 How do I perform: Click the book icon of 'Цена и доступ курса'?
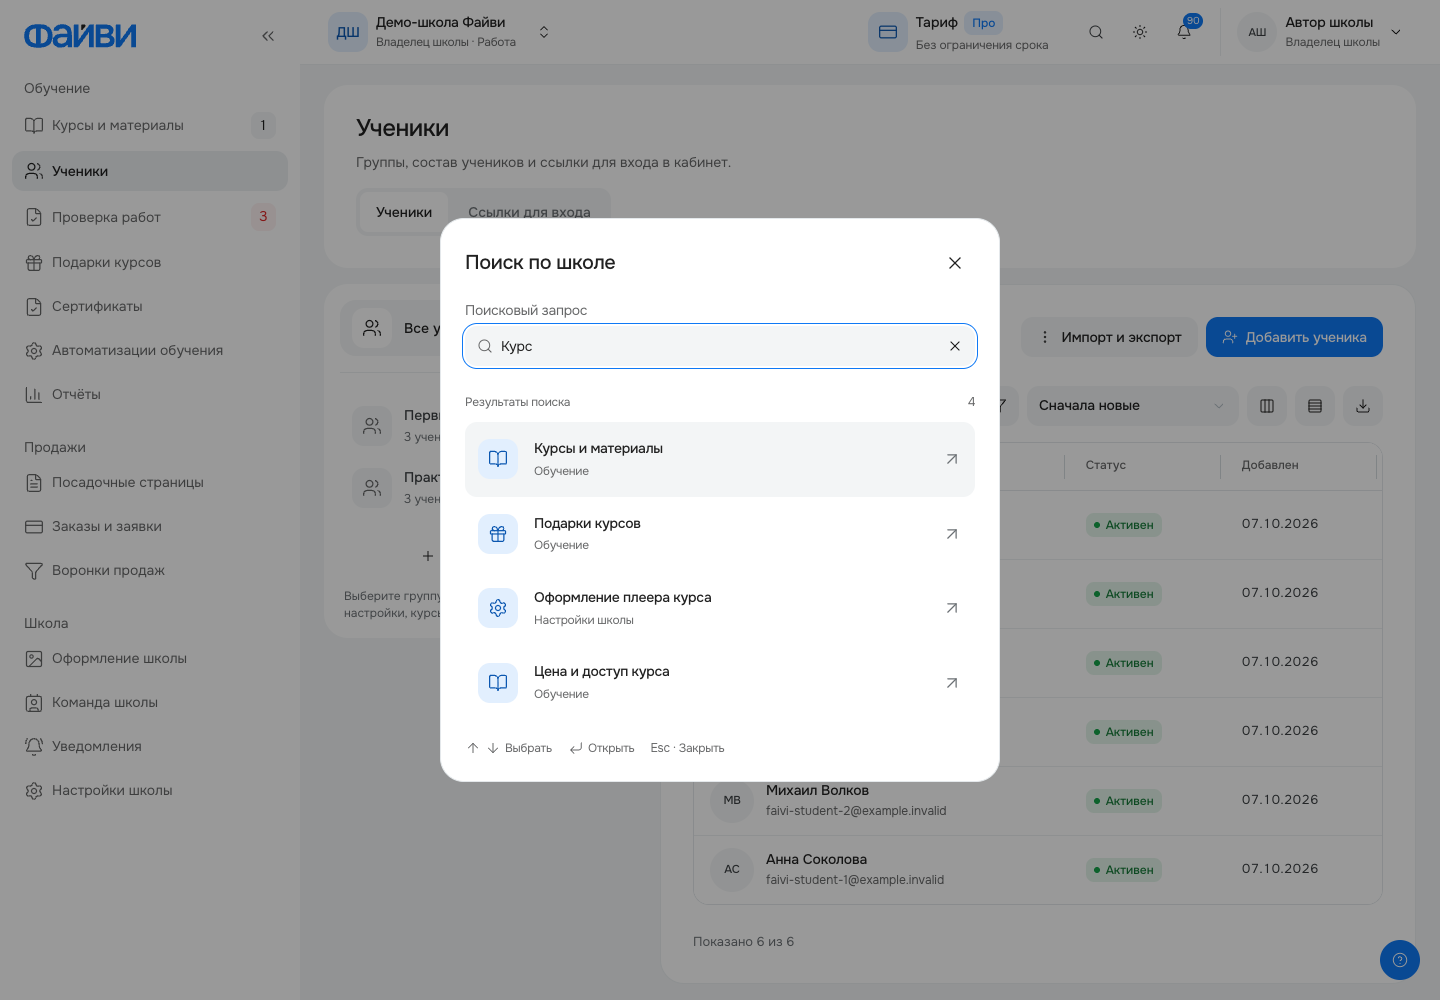pos(498,683)
